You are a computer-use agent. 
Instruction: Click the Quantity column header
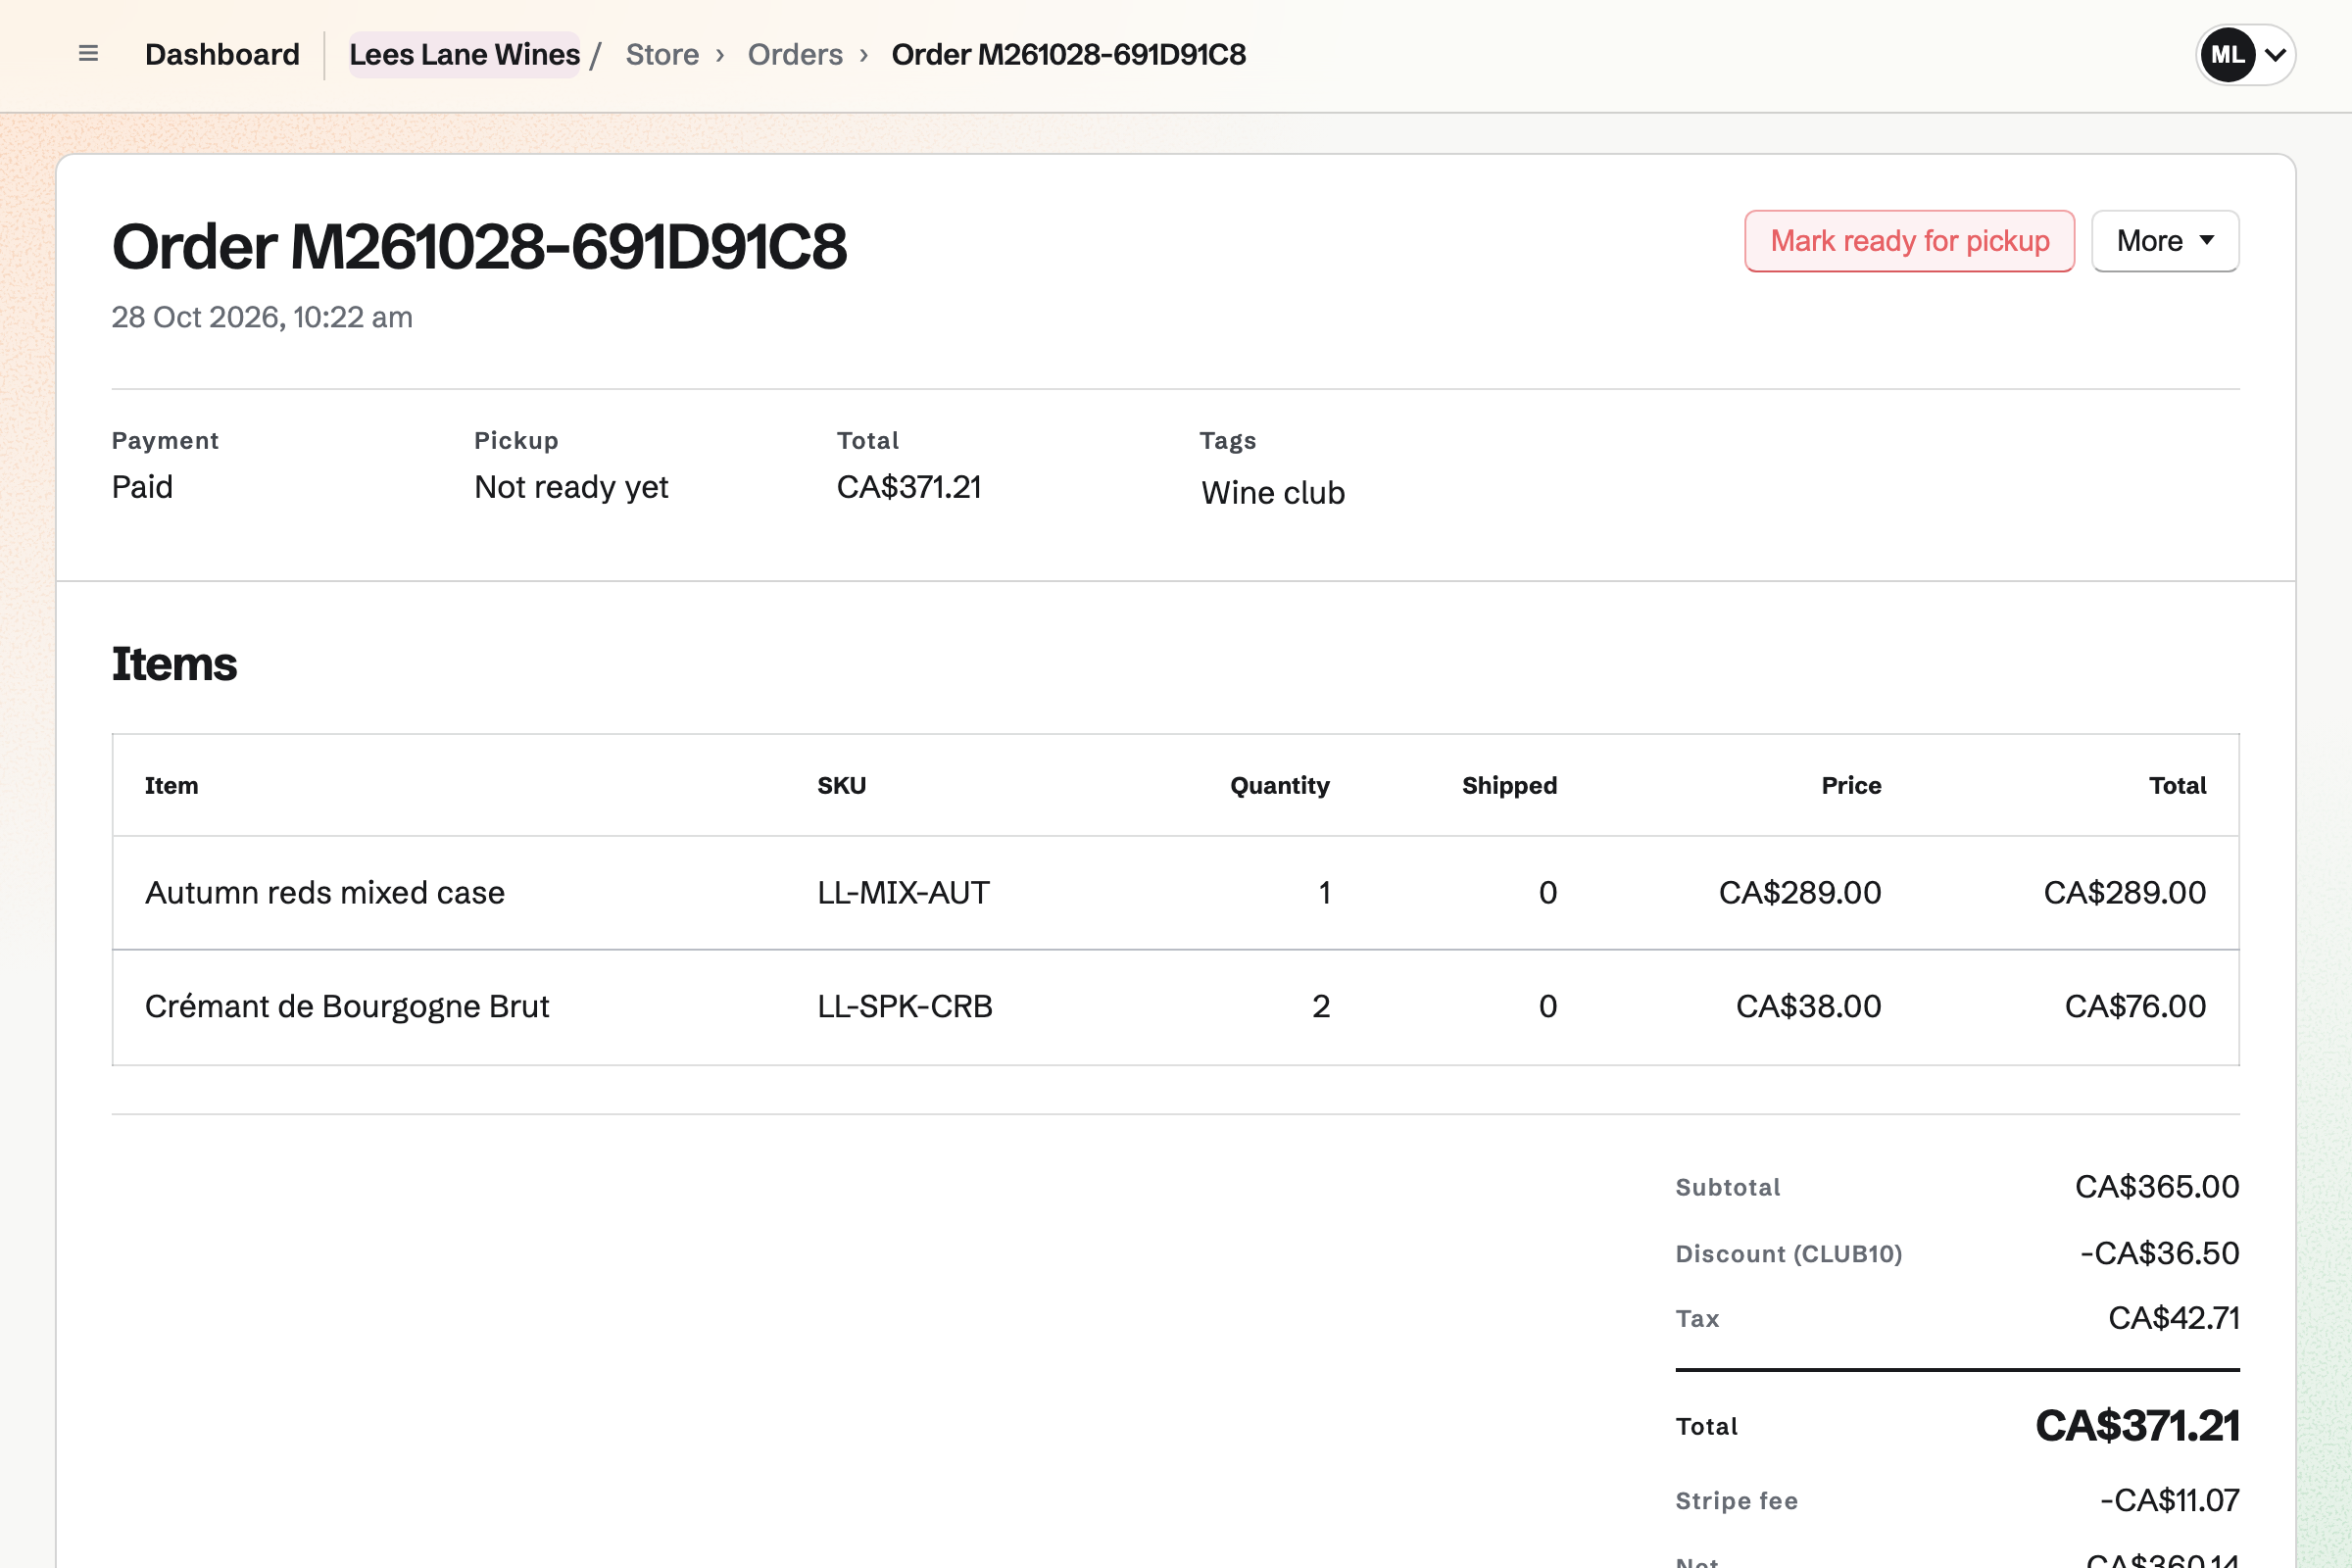tap(1279, 785)
